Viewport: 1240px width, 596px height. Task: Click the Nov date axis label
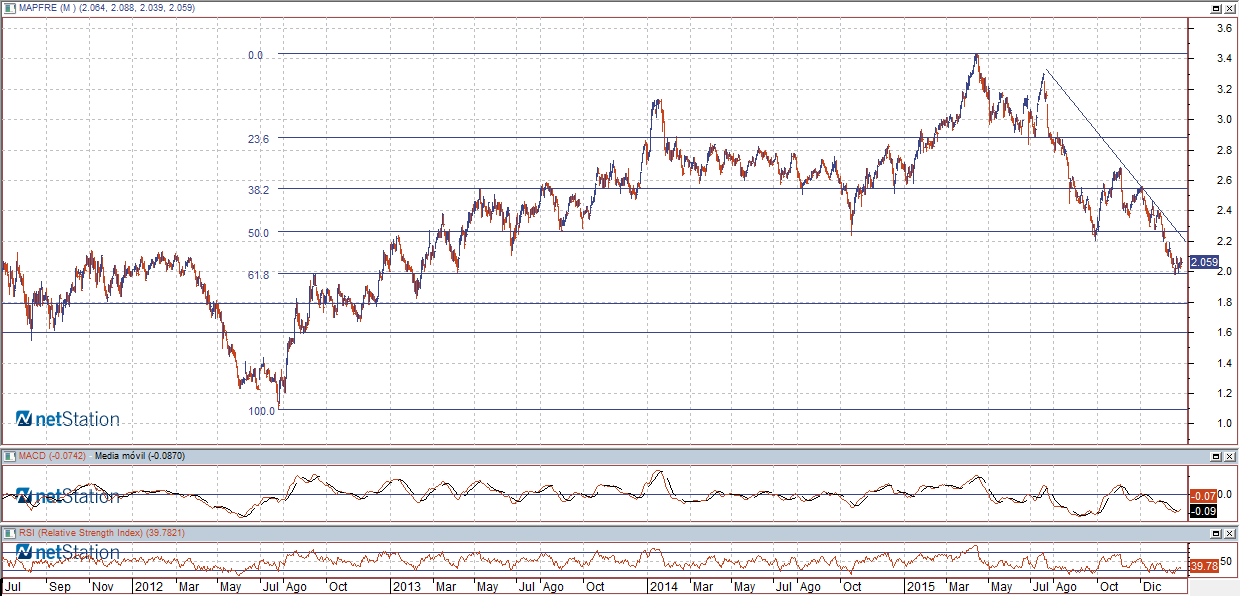(102, 587)
